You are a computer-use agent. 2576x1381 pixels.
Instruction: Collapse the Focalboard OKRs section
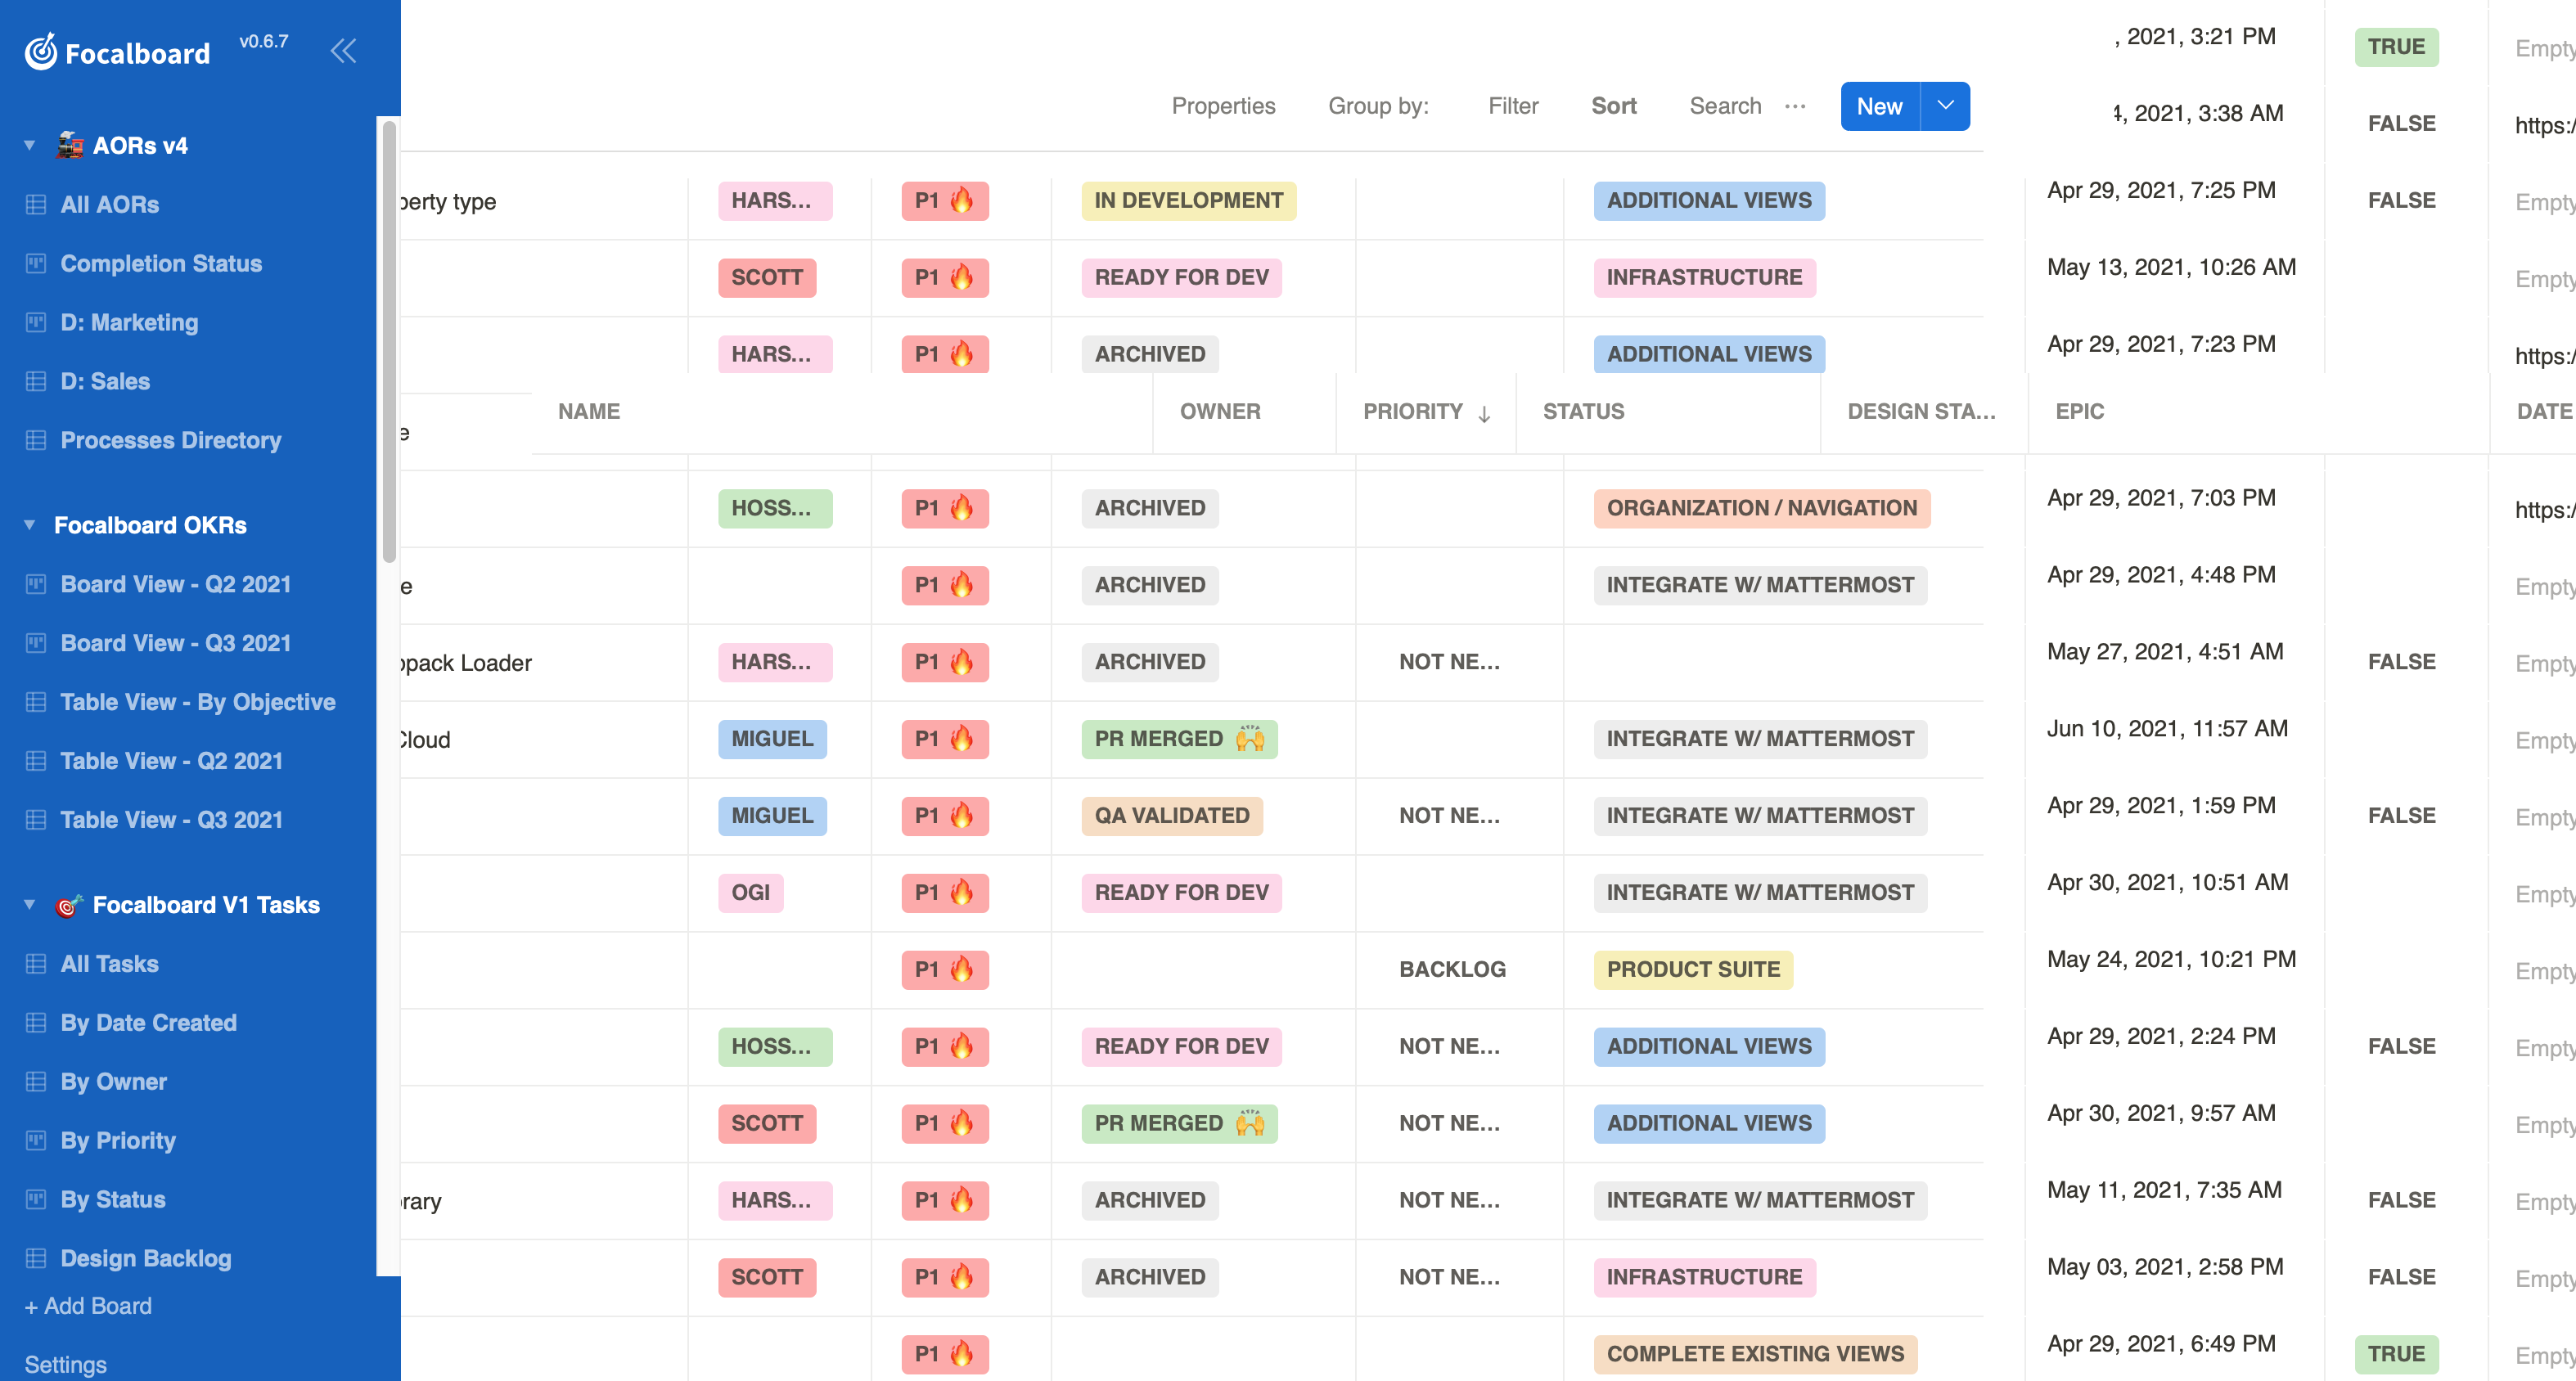pos(30,526)
